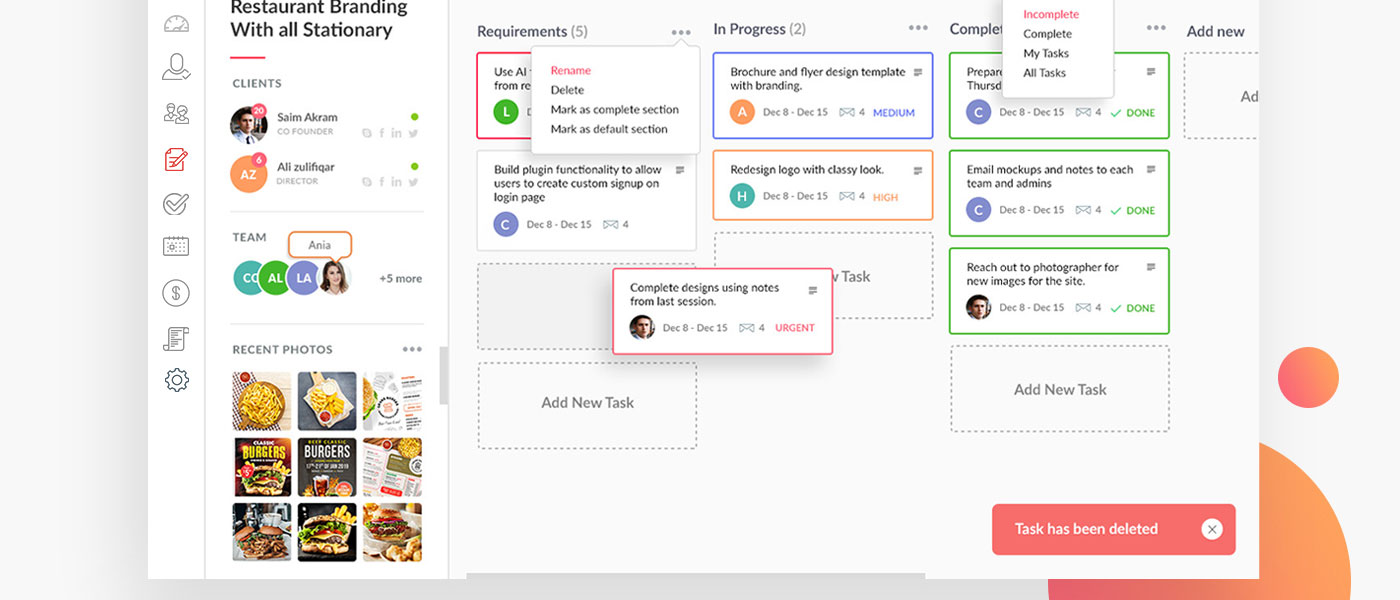Viewport: 1400px width, 600px height.
Task: Open the Recent Photos three-dot menu
Action: pos(412,350)
